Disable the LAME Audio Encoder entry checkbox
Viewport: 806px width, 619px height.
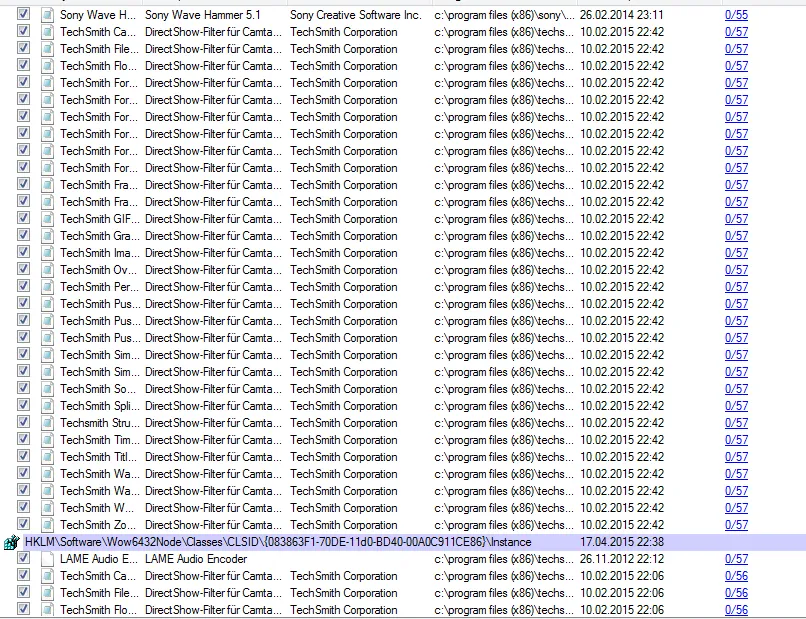click(23, 558)
